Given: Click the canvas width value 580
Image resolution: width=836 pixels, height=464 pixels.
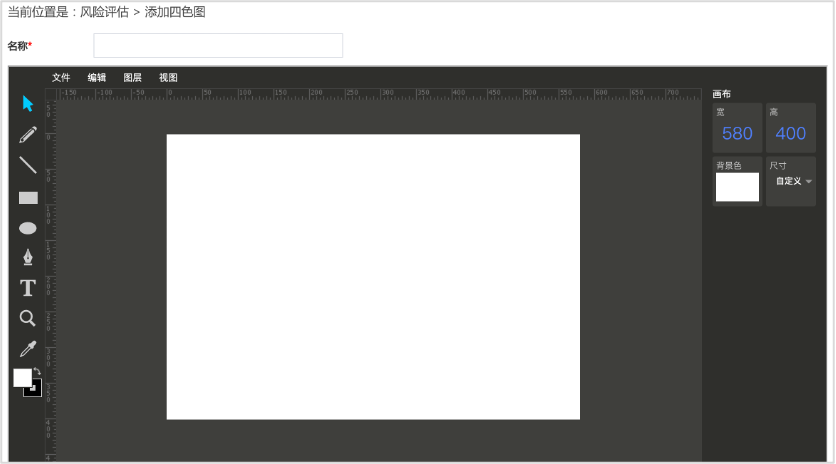Looking at the screenshot, I should (737, 133).
